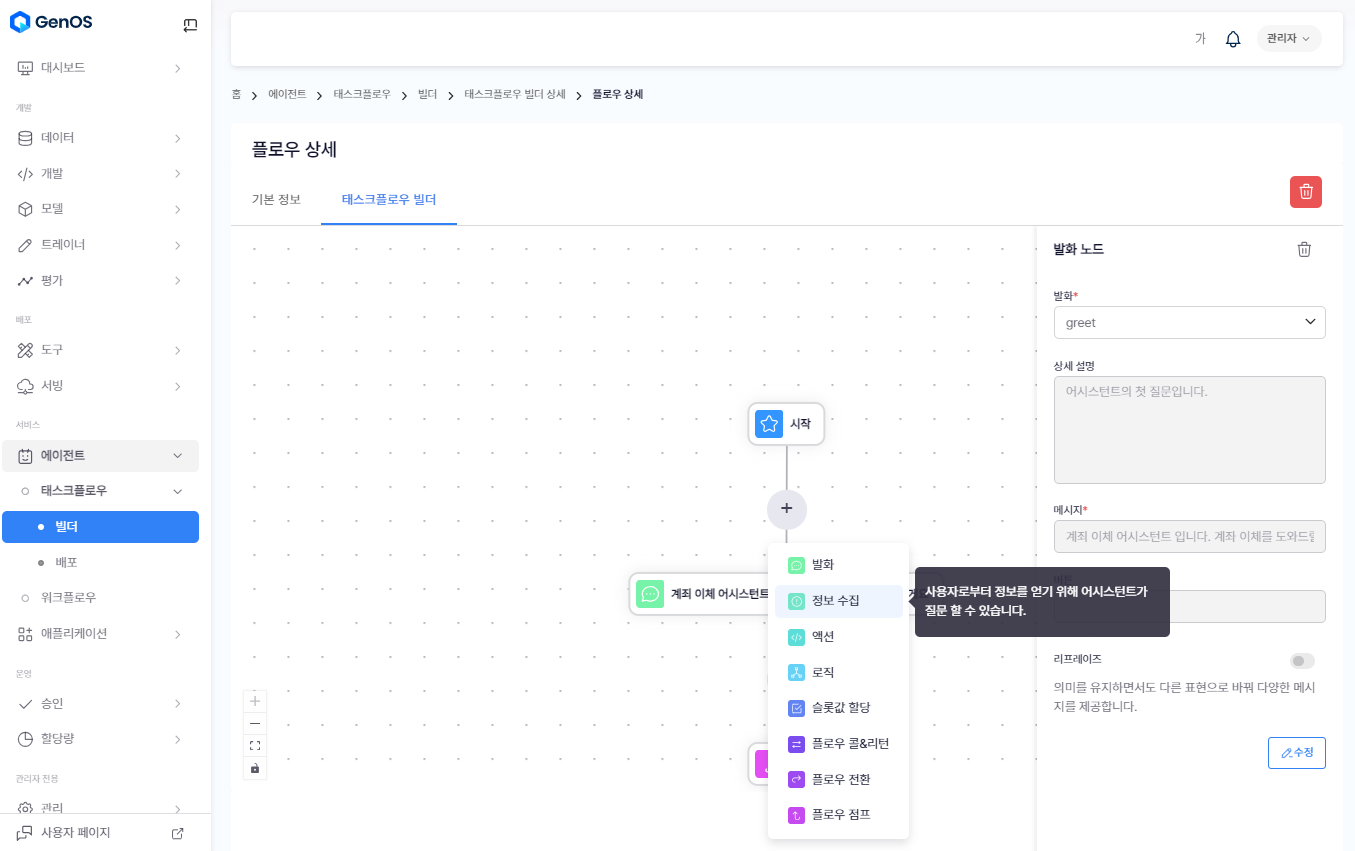Viewport: 1355px width, 851px height.
Task: Enable the 리프레이즈 toggle switch
Action: coord(1302,661)
